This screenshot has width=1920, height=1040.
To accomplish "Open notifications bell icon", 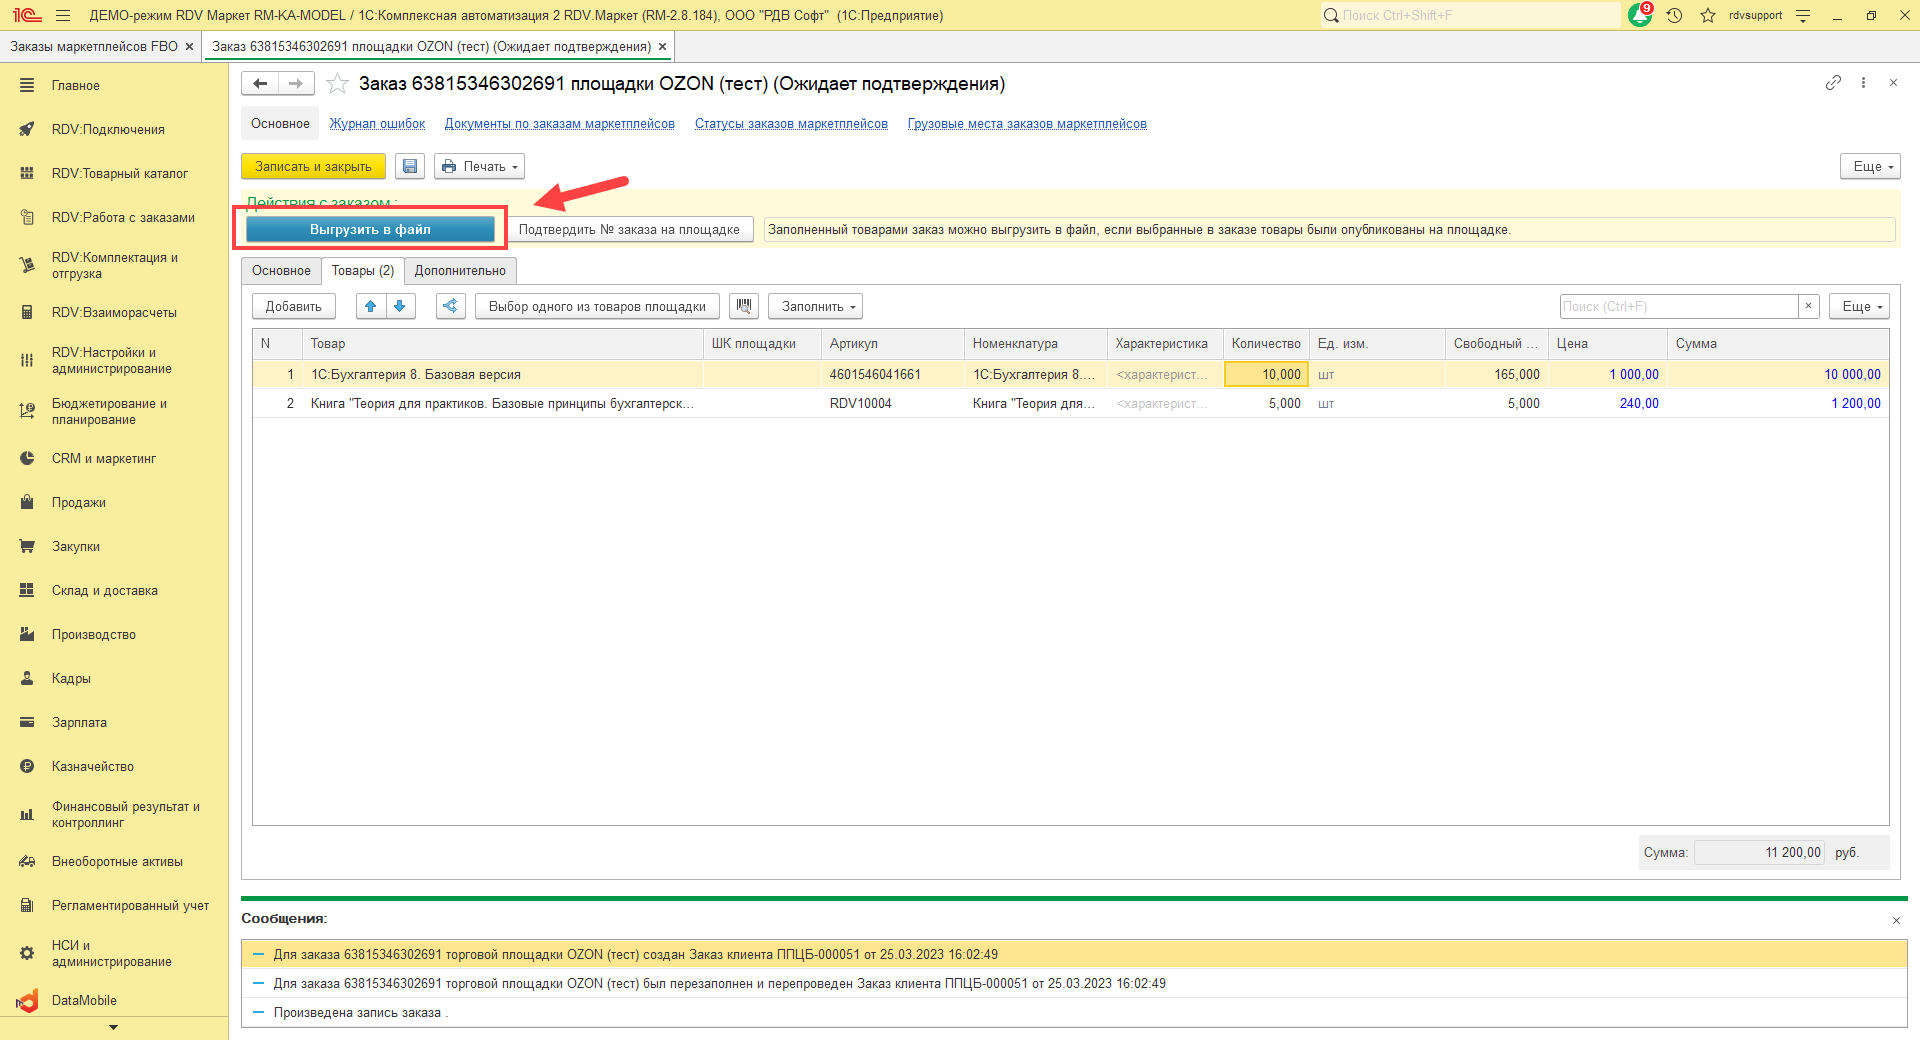I will [x=1639, y=15].
